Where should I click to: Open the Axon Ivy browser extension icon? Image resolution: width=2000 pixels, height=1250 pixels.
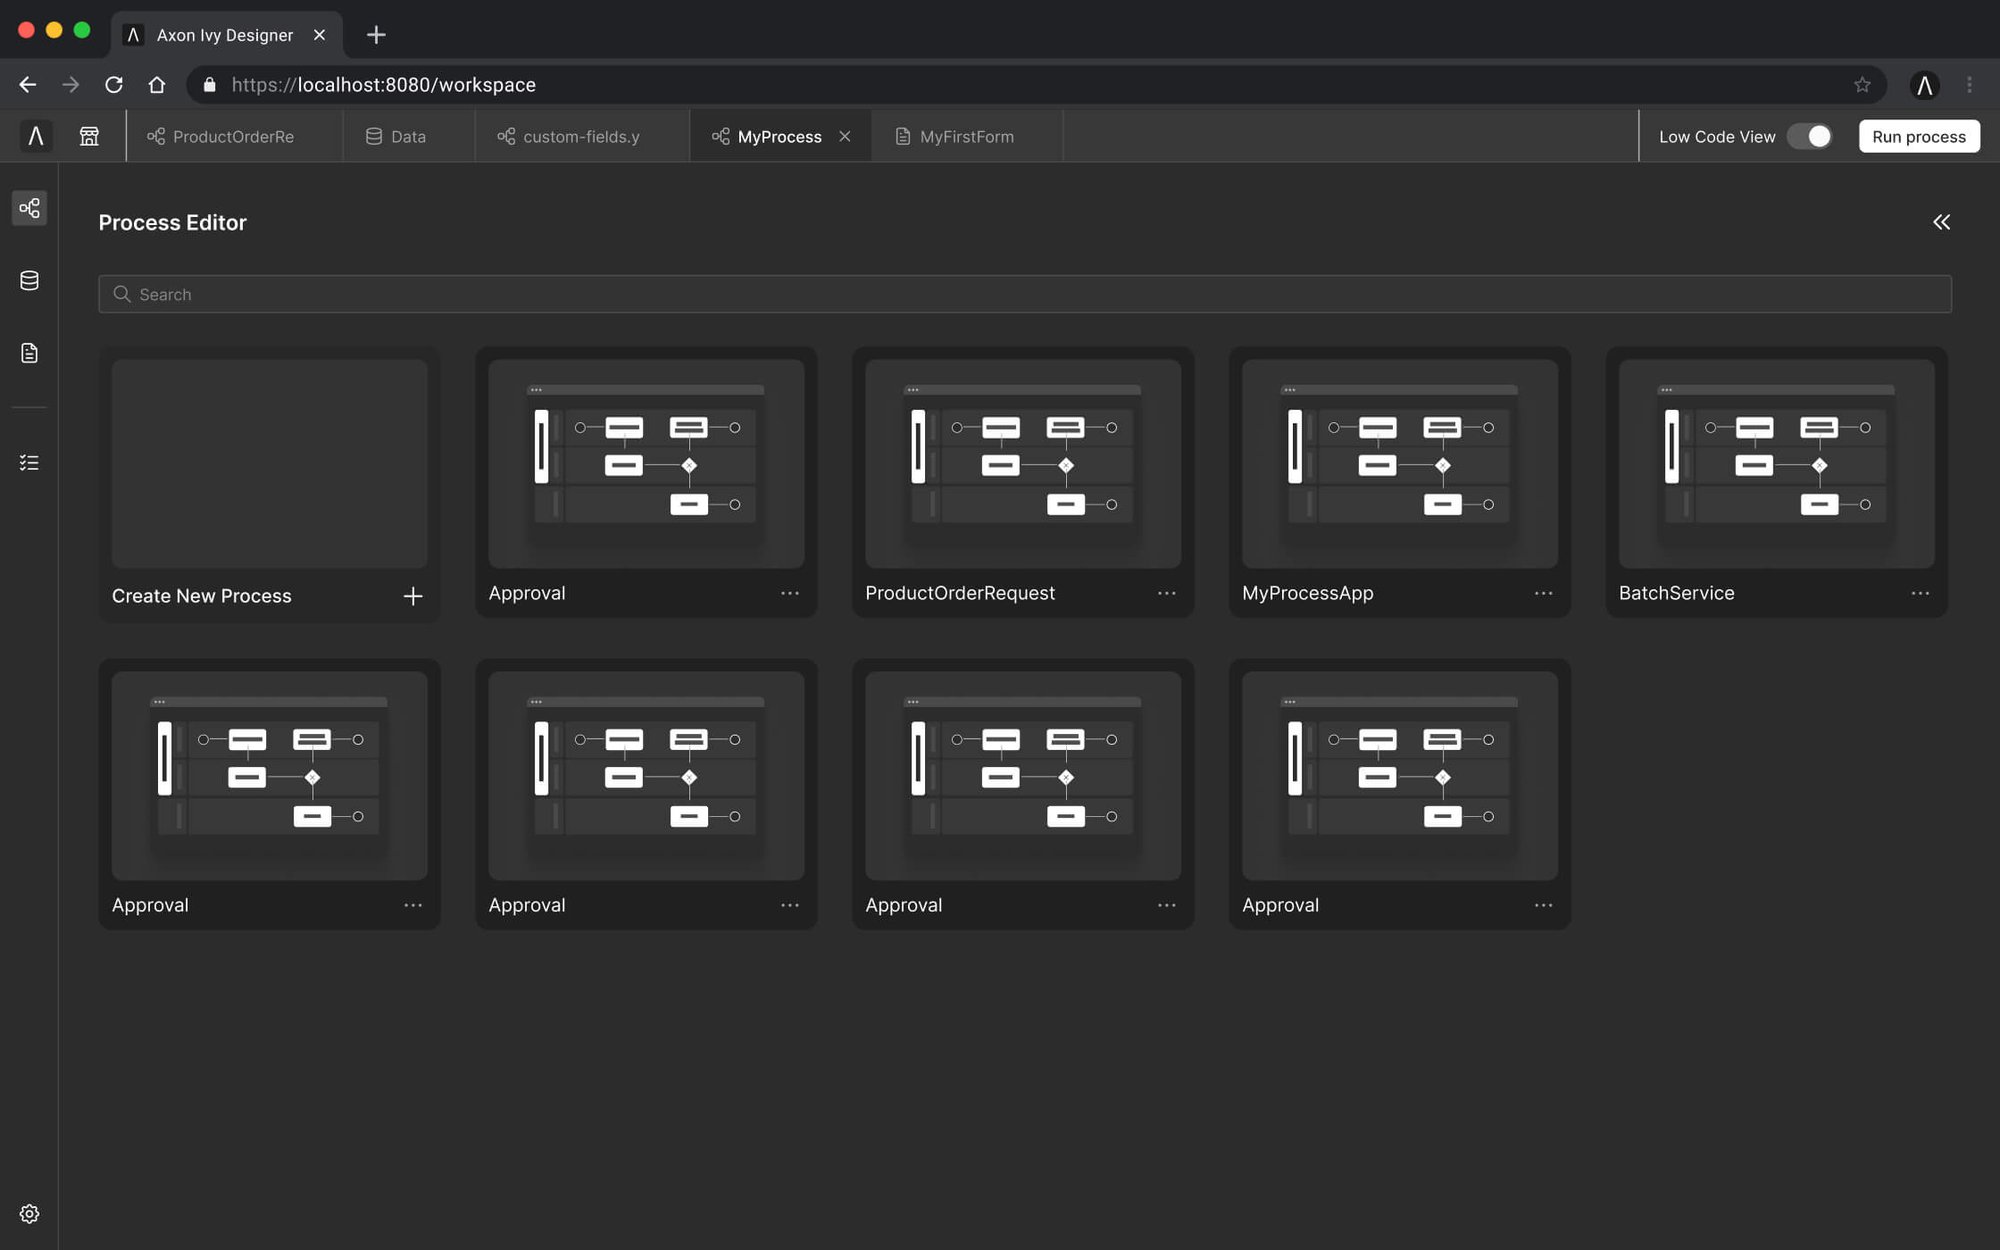coord(1924,85)
